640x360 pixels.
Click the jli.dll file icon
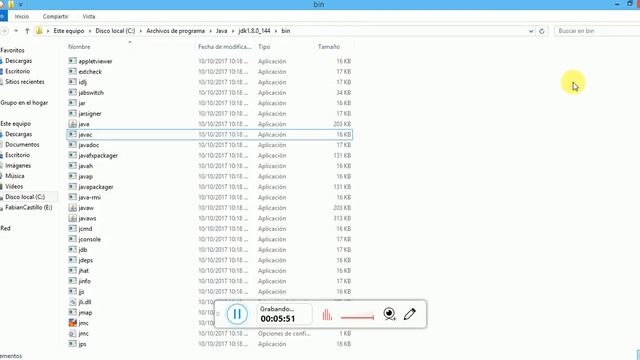[73, 302]
